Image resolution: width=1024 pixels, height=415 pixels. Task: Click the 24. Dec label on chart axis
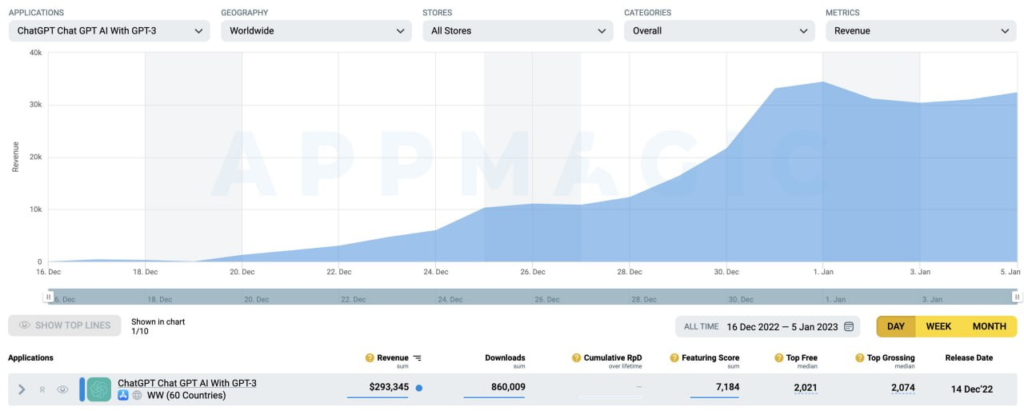[436, 271]
